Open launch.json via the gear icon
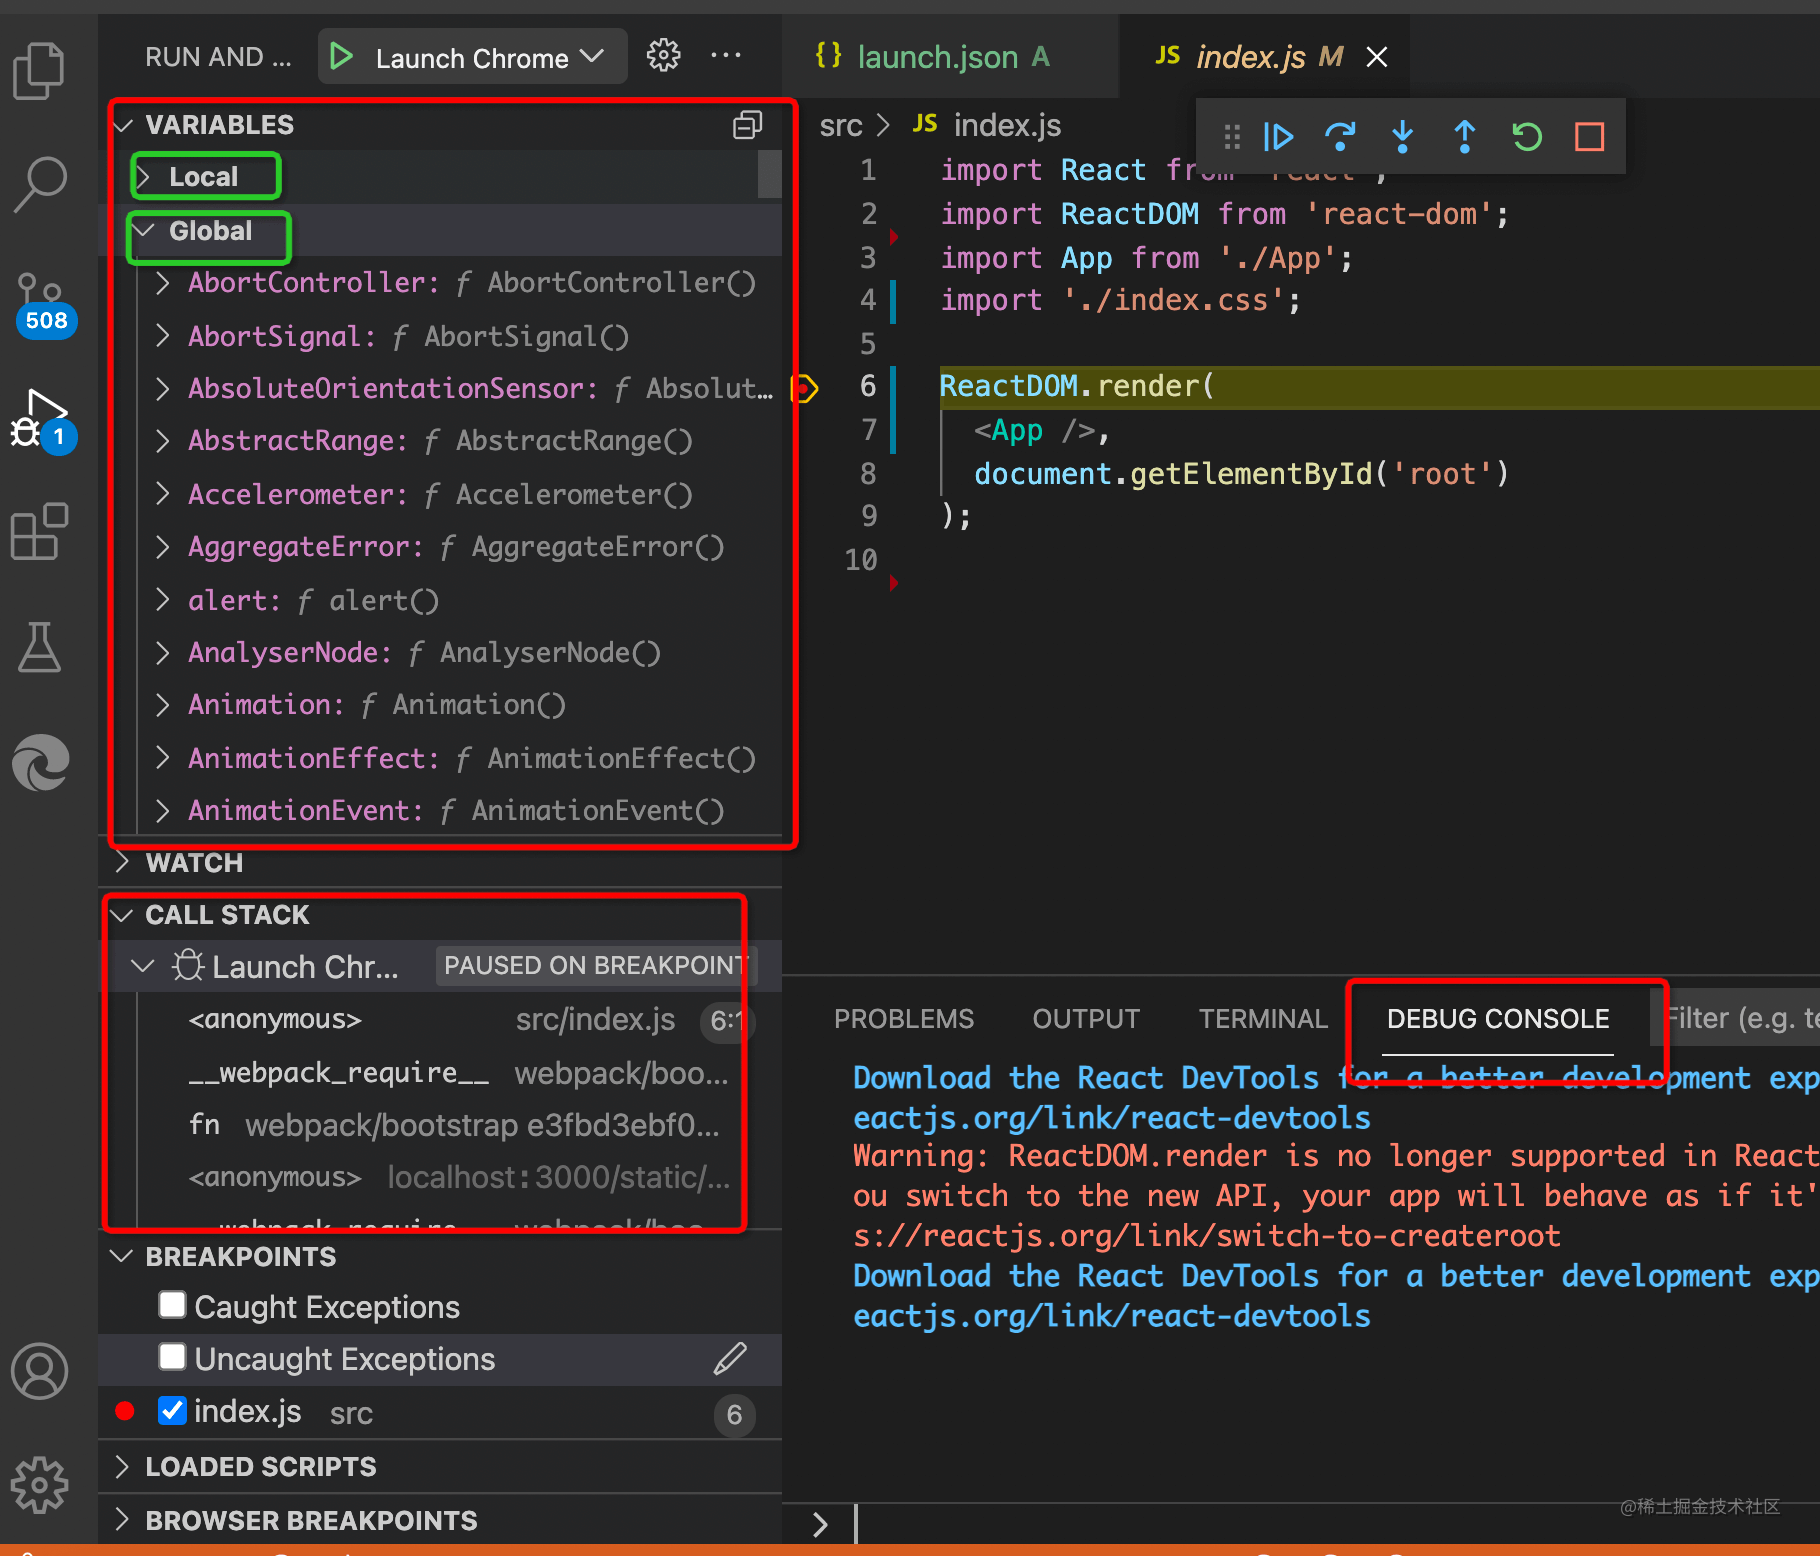Viewport: 1820px width, 1556px height. 663,56
